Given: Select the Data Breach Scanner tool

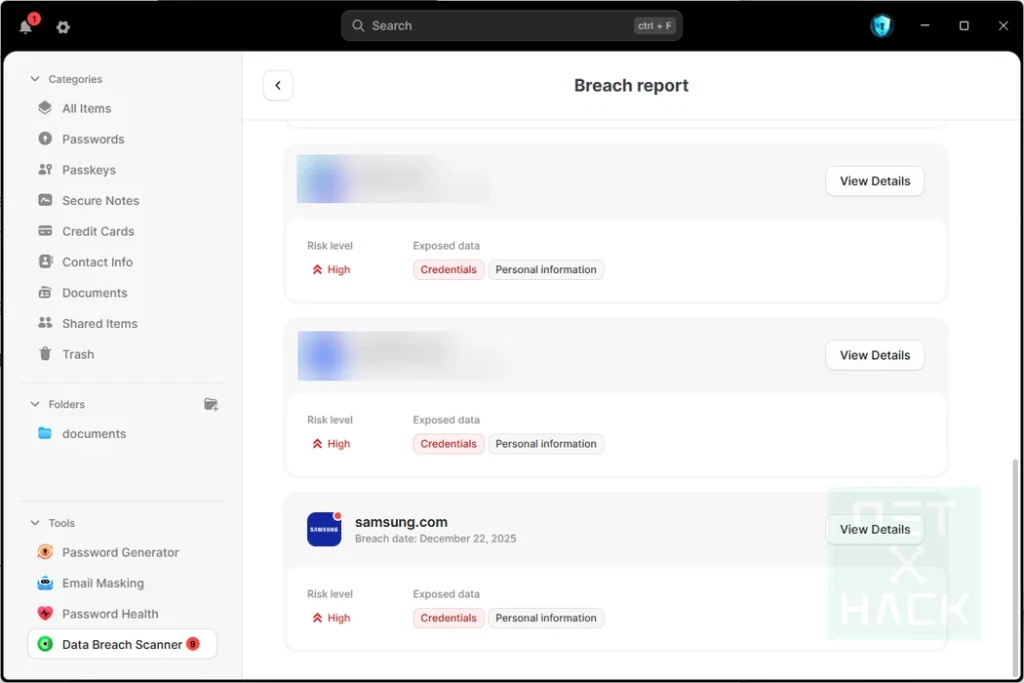Looking at the screenshot, I should (122, 645).
